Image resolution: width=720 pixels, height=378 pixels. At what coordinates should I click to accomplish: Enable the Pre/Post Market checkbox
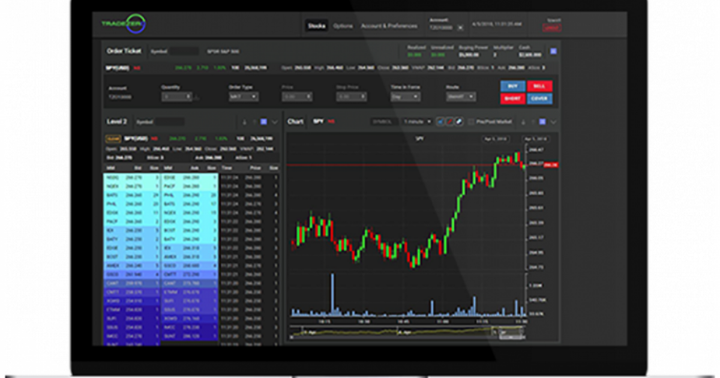point(471,122)
